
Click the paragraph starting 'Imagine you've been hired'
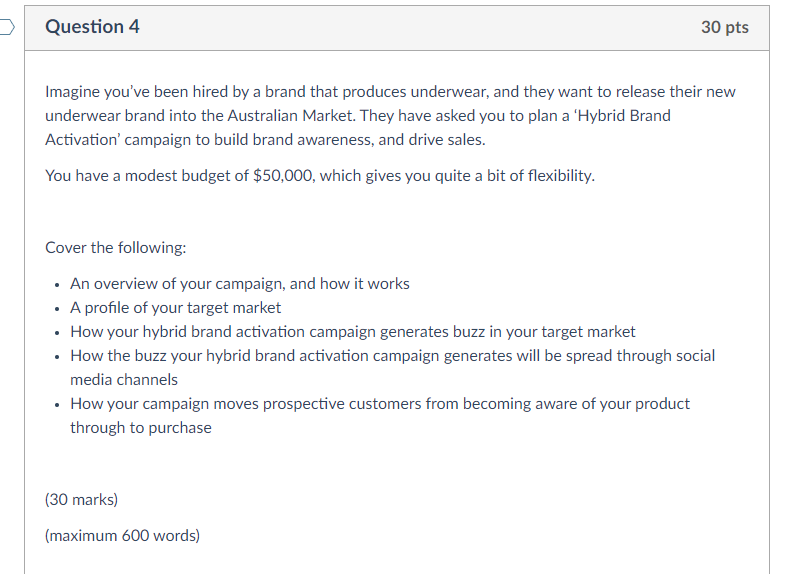coord(390,115)
